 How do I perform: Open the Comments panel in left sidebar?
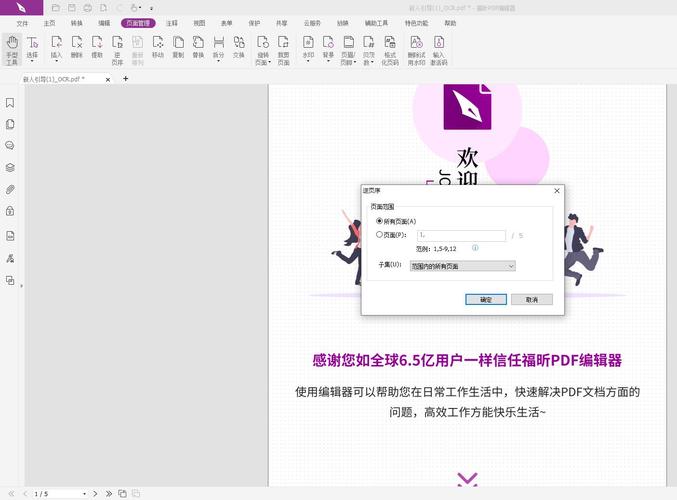coord(10,145)
